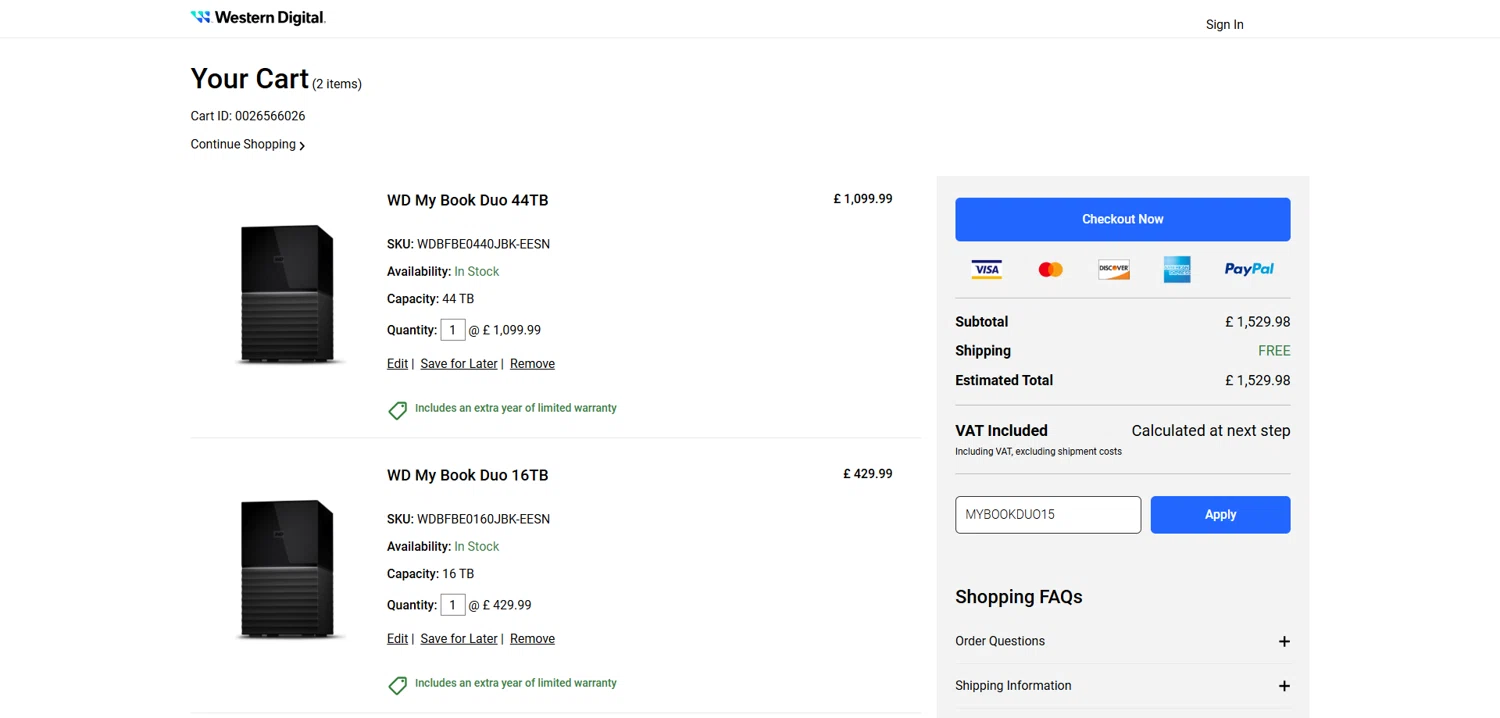Image resolution: width=1500 pixels, height=718 pixels.
Task: Click the £ 429.99 price at the right of the 16TB row
Action: tap(867, 474)
